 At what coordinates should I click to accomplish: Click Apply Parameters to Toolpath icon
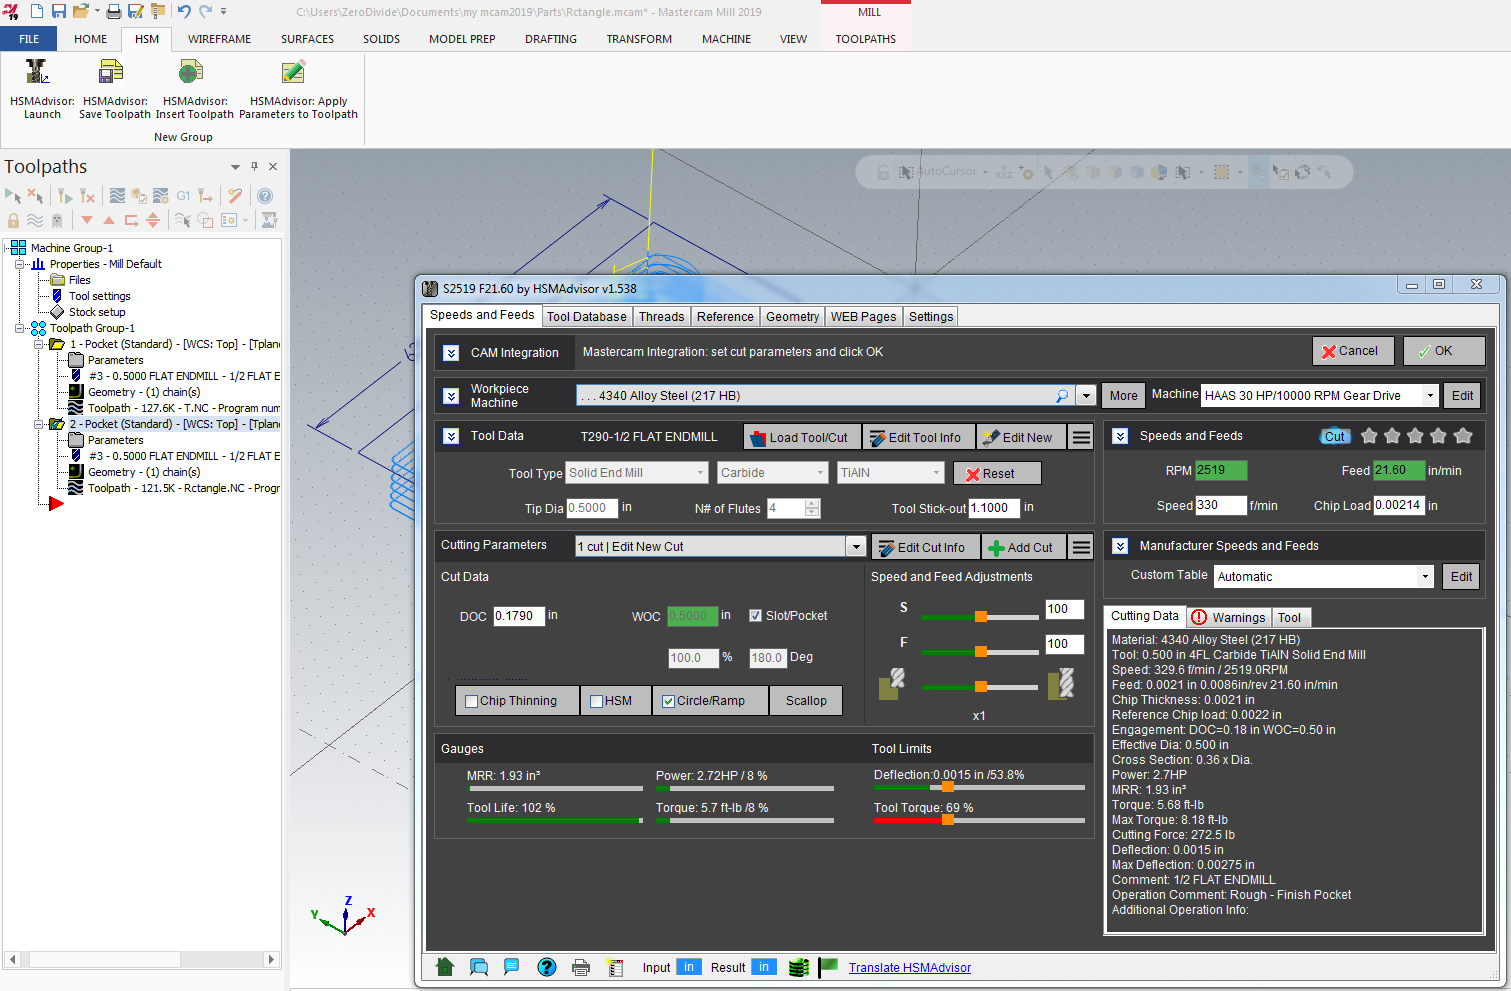293,73
